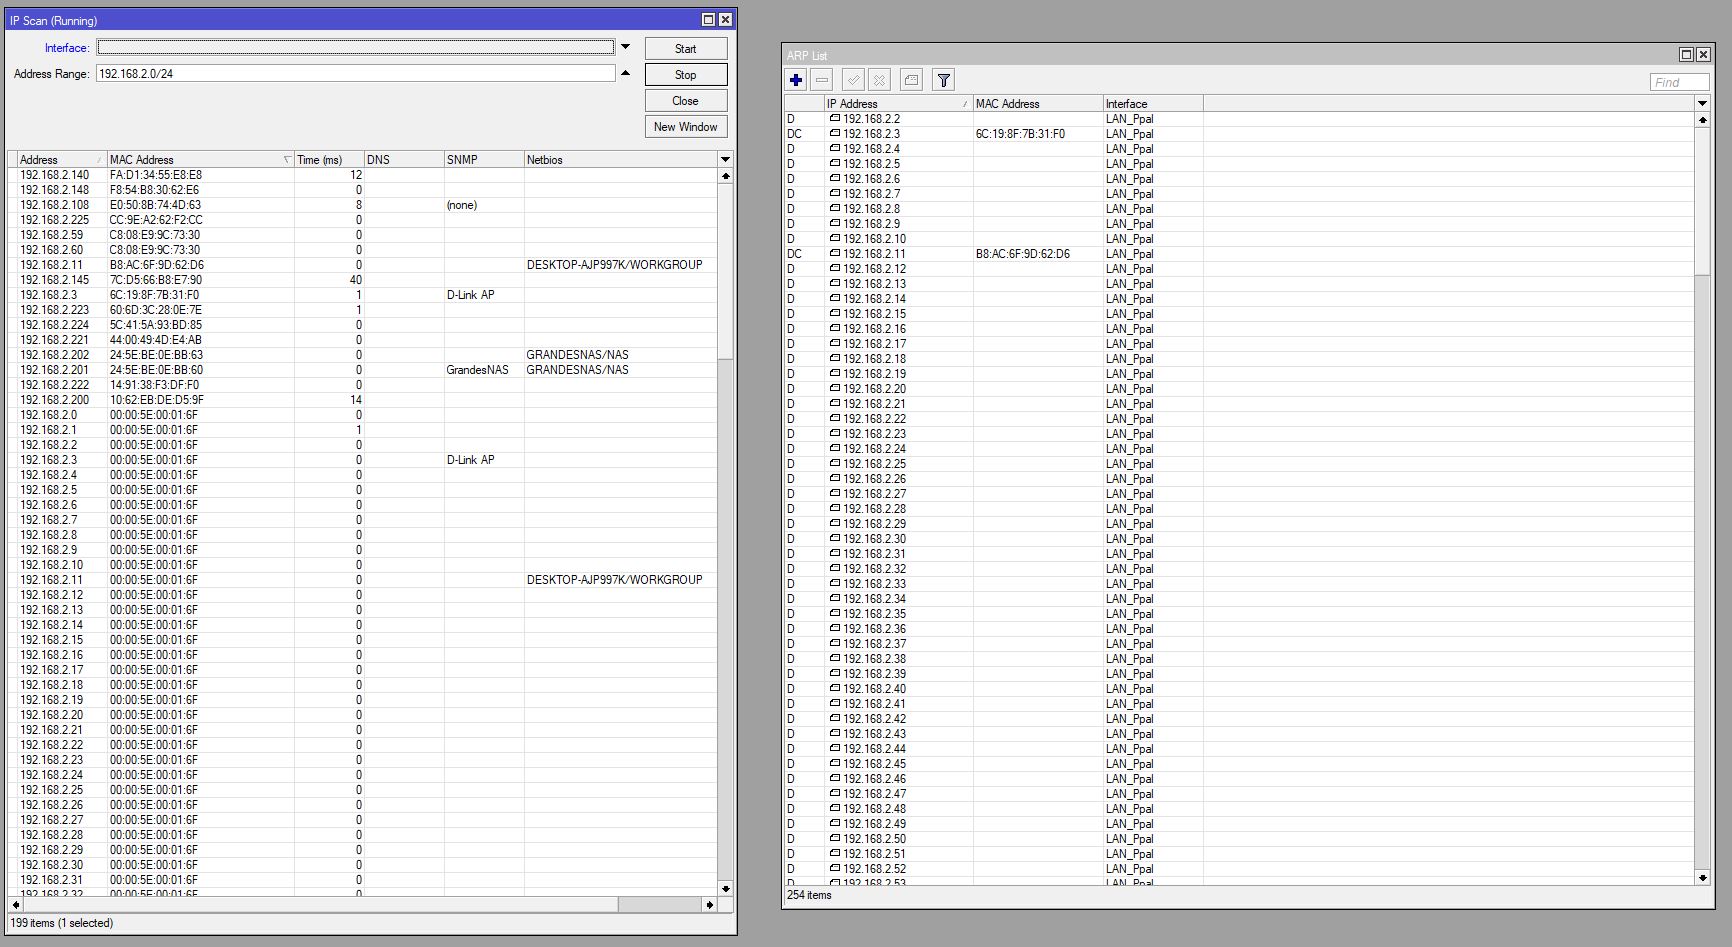
Task: Select MAC address CC:9E:A2:62:F2:CC in IP Scan
Action: point(156,220)
